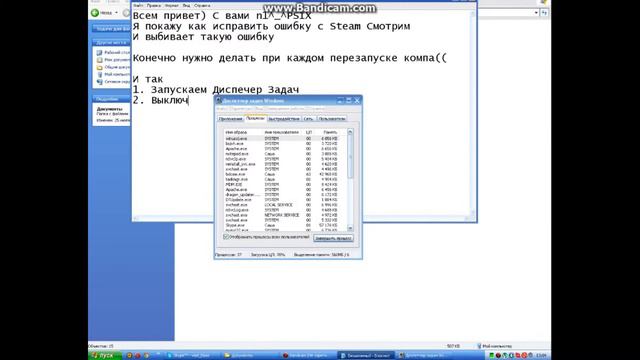
Task: Open Notepad Правка menu
Action: 153,6
